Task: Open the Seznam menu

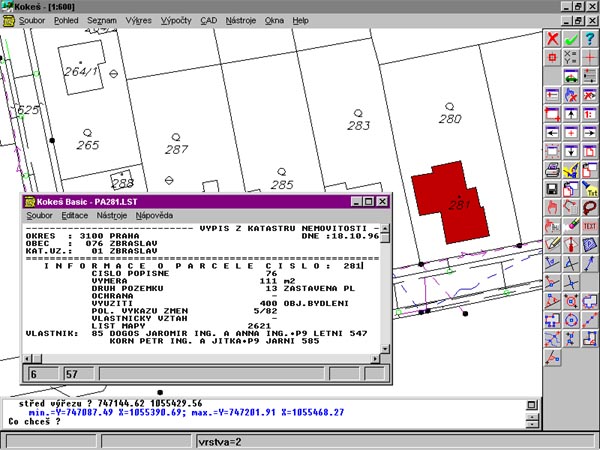Action: coord(101,19)
